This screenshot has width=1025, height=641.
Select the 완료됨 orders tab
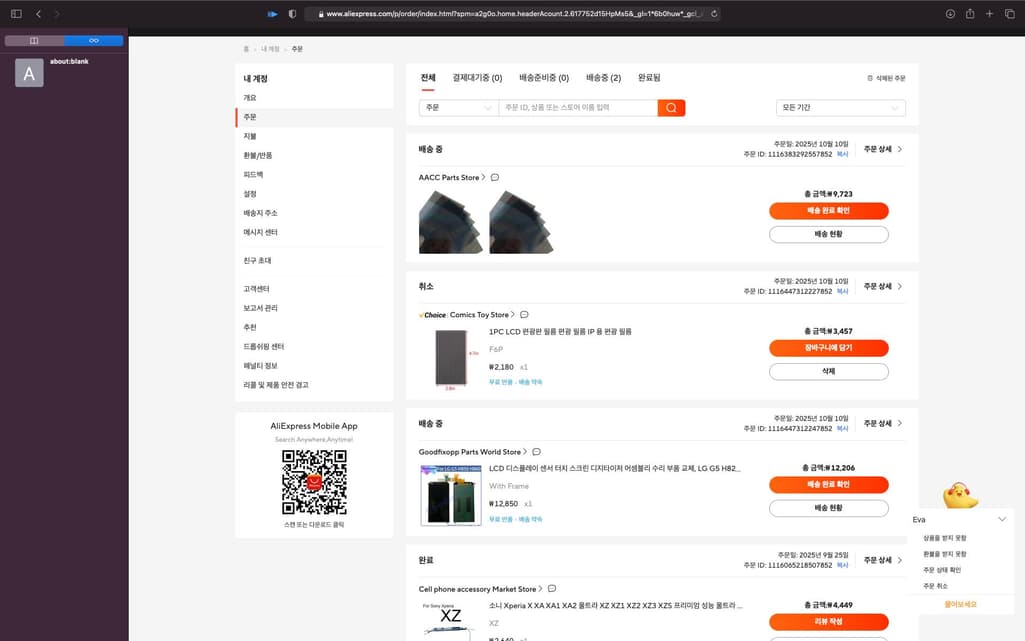(649, 78)
